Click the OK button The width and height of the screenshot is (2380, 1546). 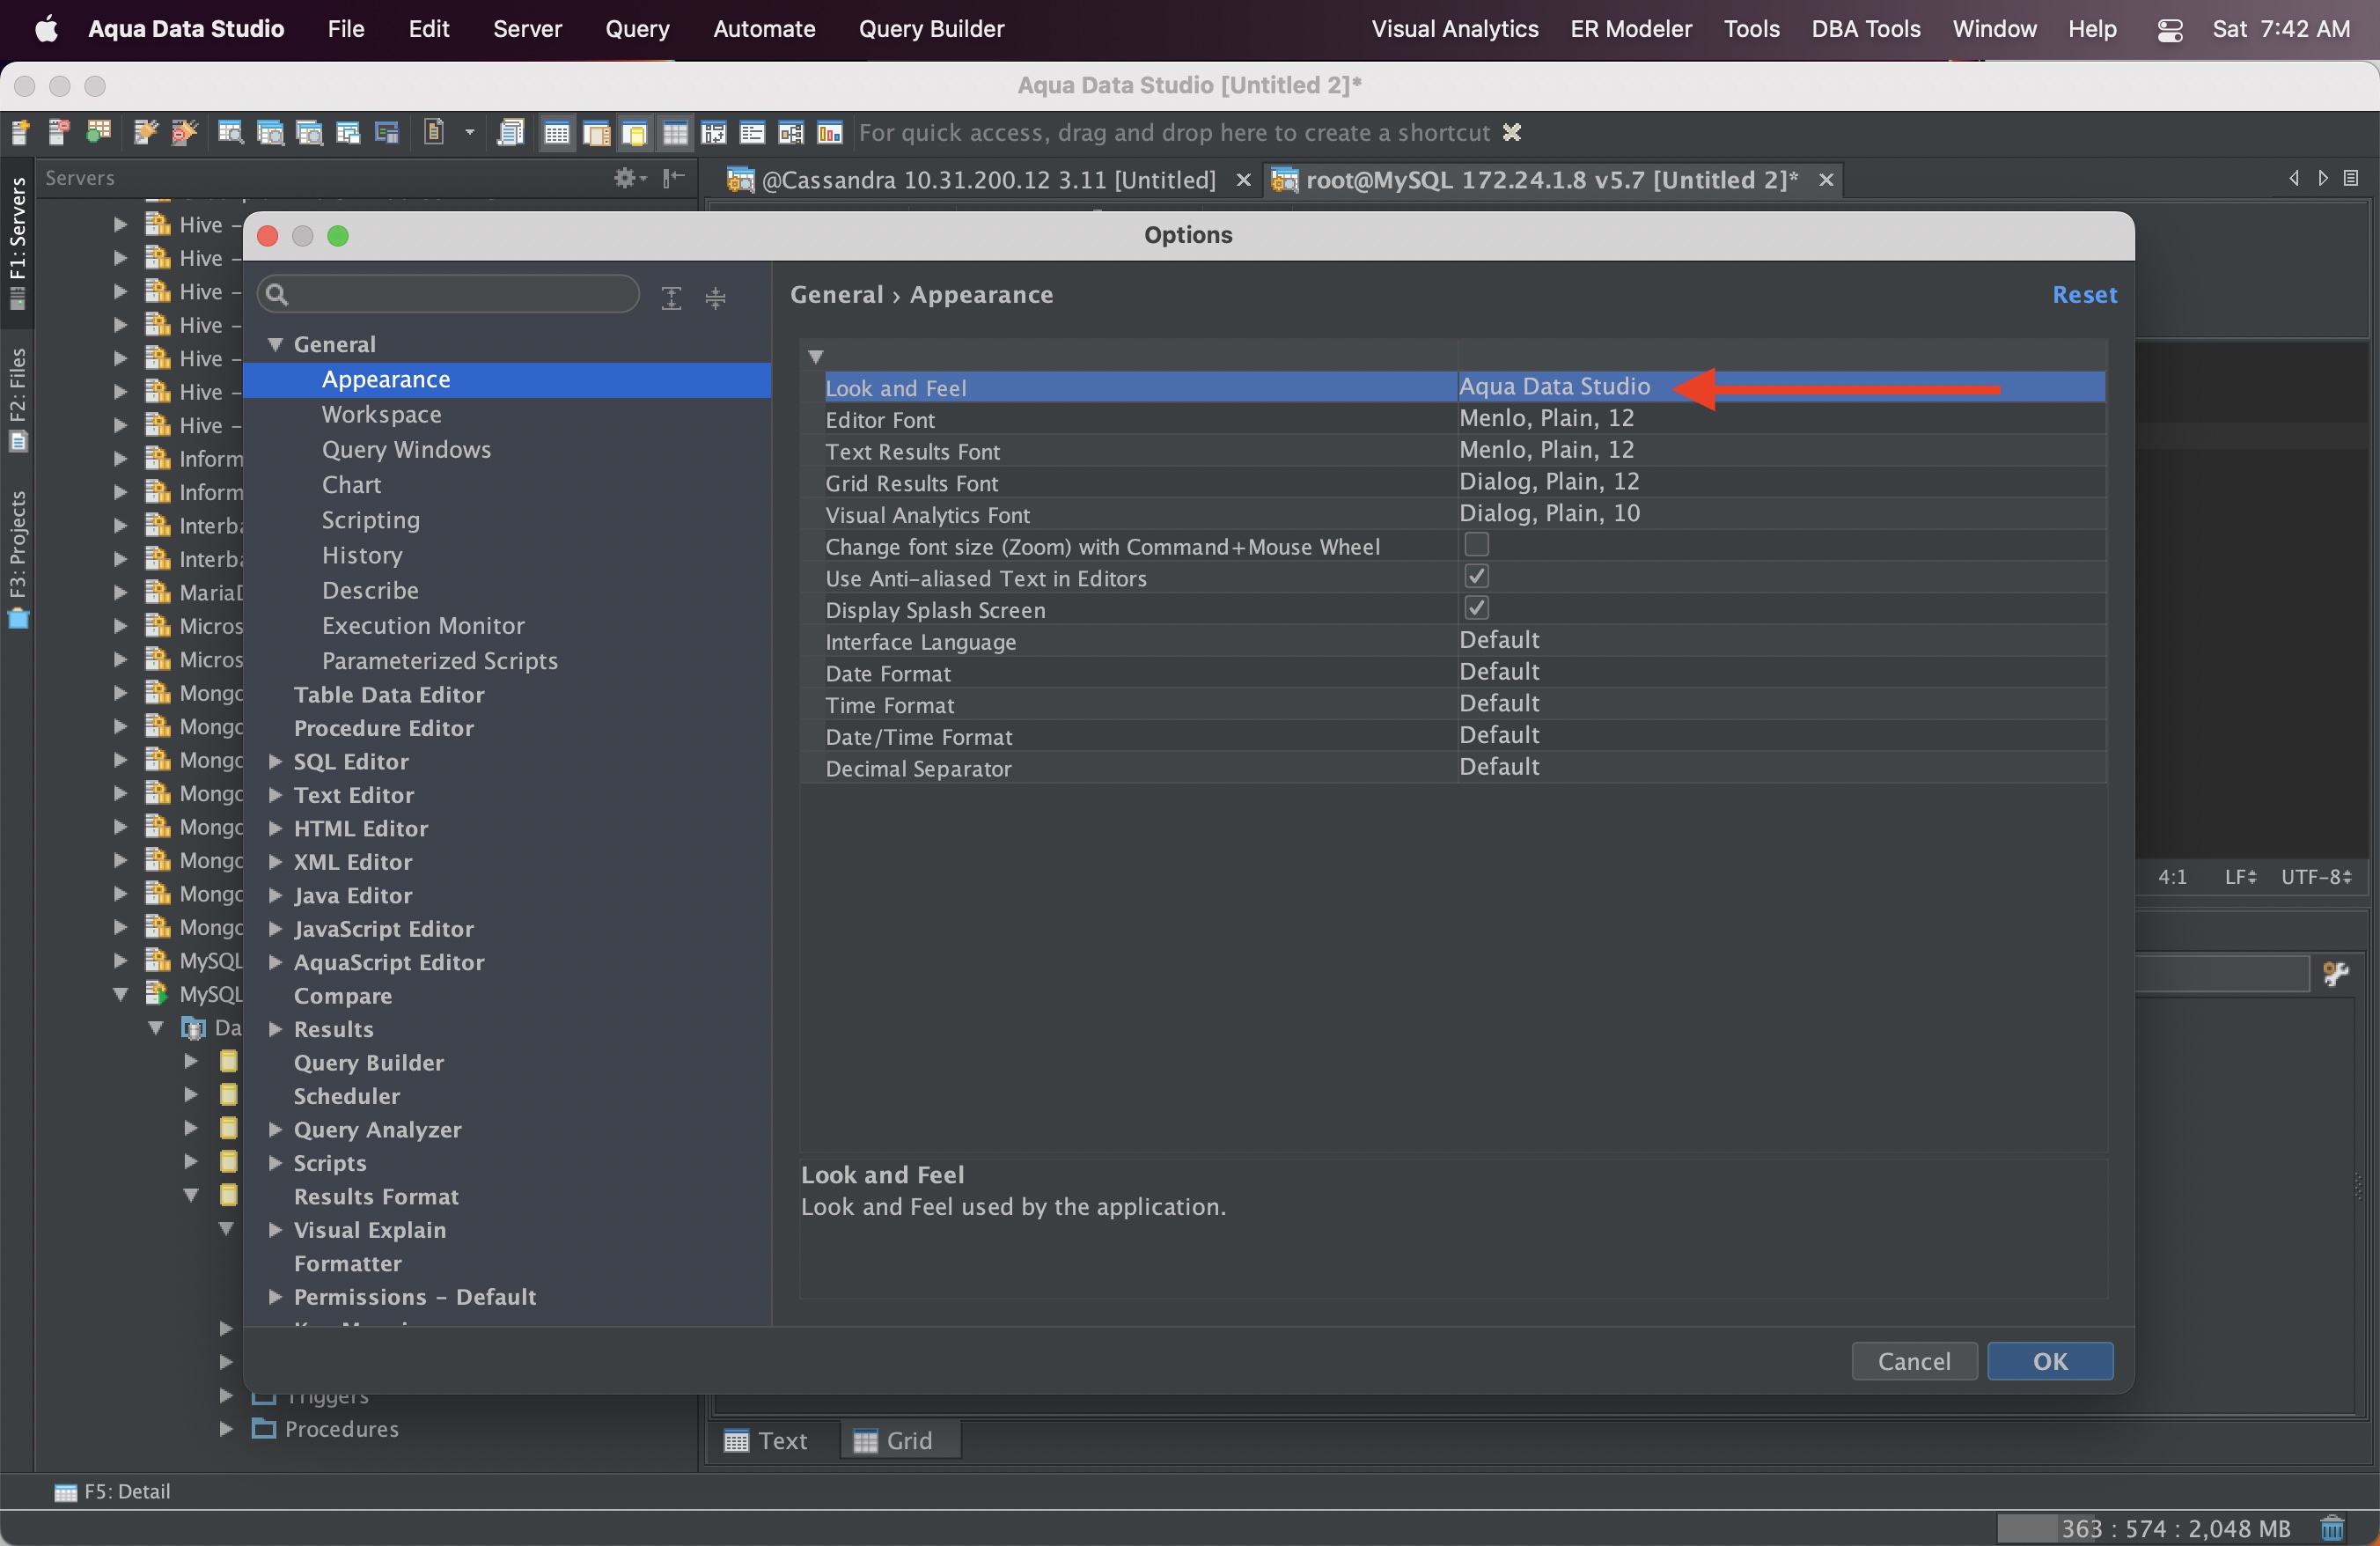click(2049, 1361)
